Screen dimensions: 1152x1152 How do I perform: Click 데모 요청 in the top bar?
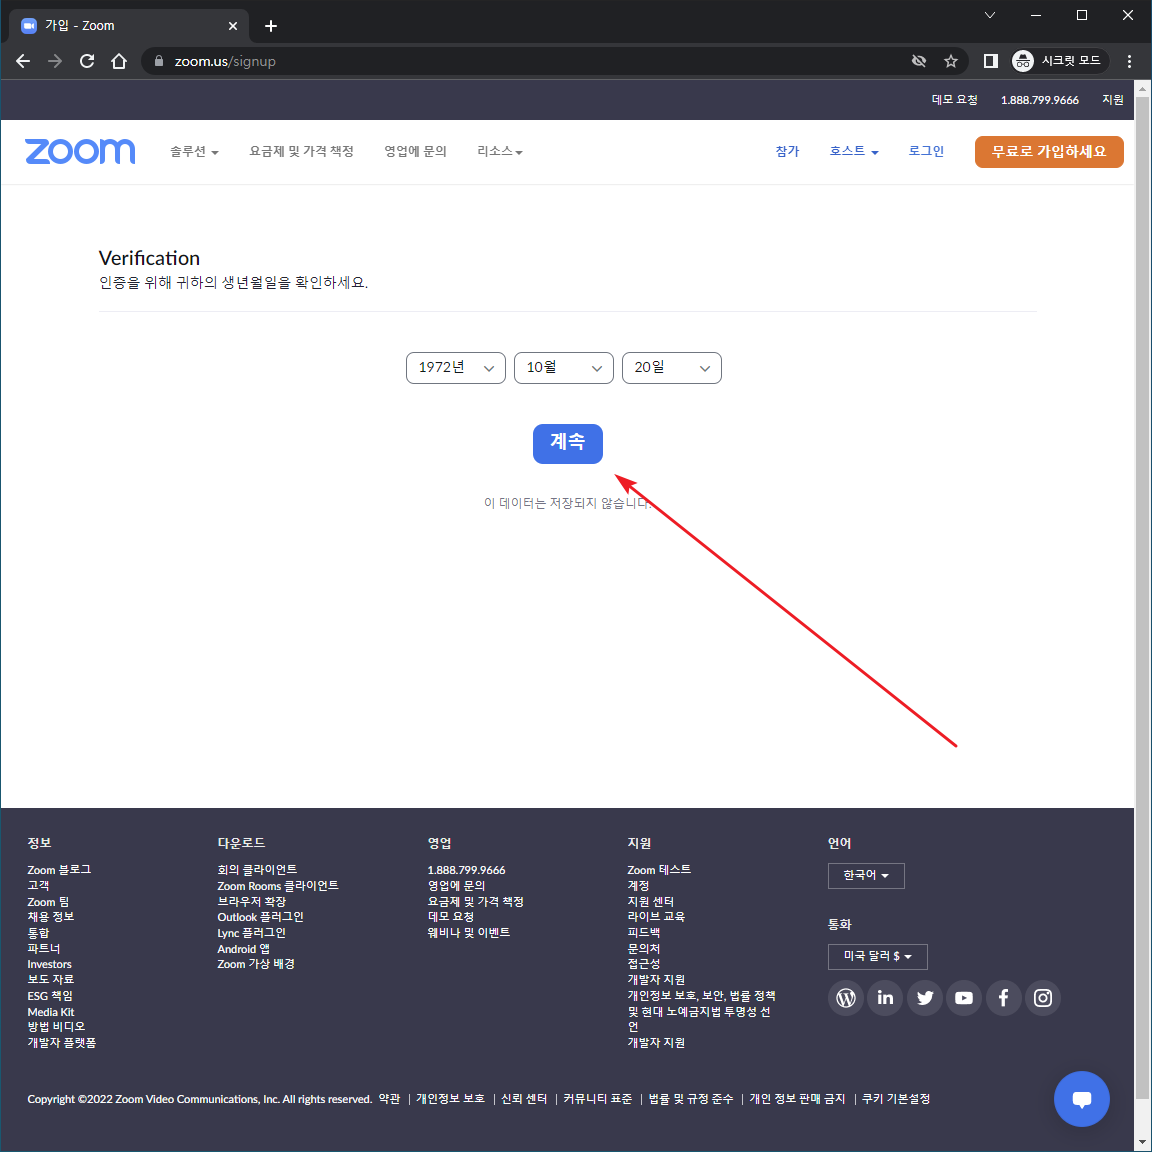pyautogui.click(x=954, y=100)
